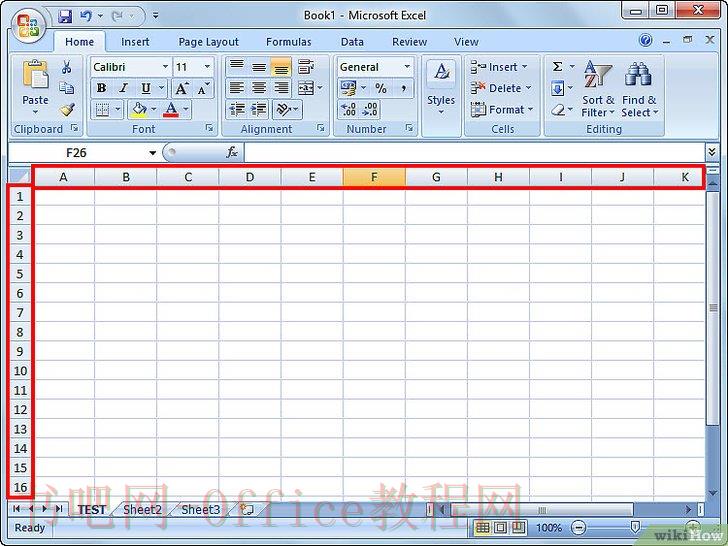This screenshot has width=728, height=546.
Task: Save the workbook from Quick Access toolbar
Action: pos(65,16)
